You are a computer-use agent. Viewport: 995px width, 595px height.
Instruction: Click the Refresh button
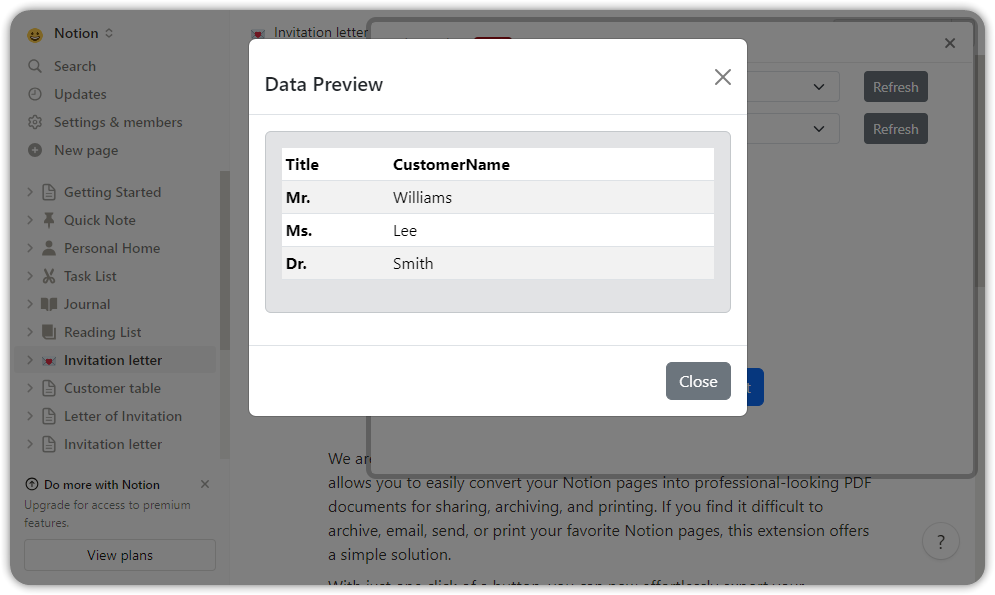(x=895, y=86)
